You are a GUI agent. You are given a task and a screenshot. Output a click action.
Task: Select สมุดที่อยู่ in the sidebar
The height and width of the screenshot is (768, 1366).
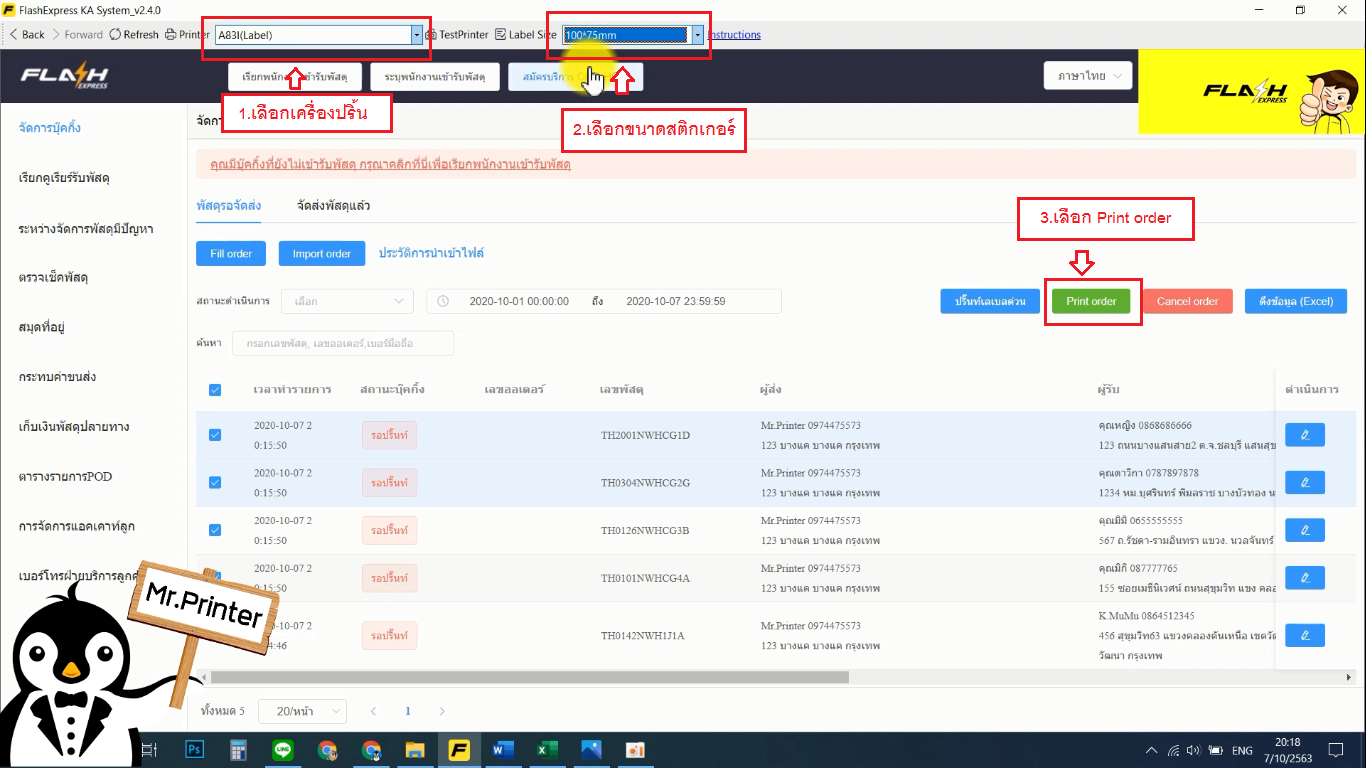pos(42,327)
